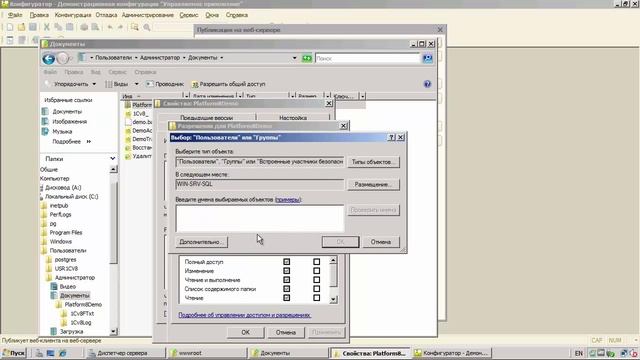Toggle allow checkbox for Полный доступ
Screen dimensions: 640x360
pyautogui.click(x=287, y=262)
